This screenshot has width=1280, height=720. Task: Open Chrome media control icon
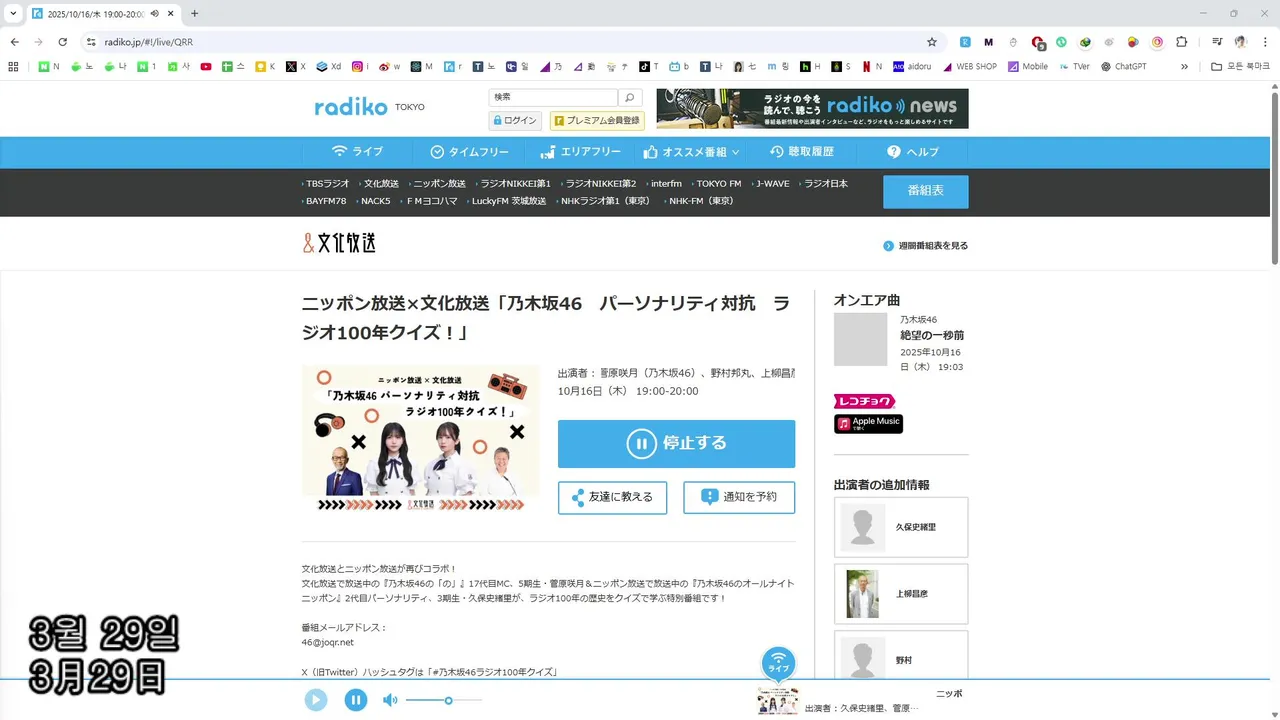1217,42
